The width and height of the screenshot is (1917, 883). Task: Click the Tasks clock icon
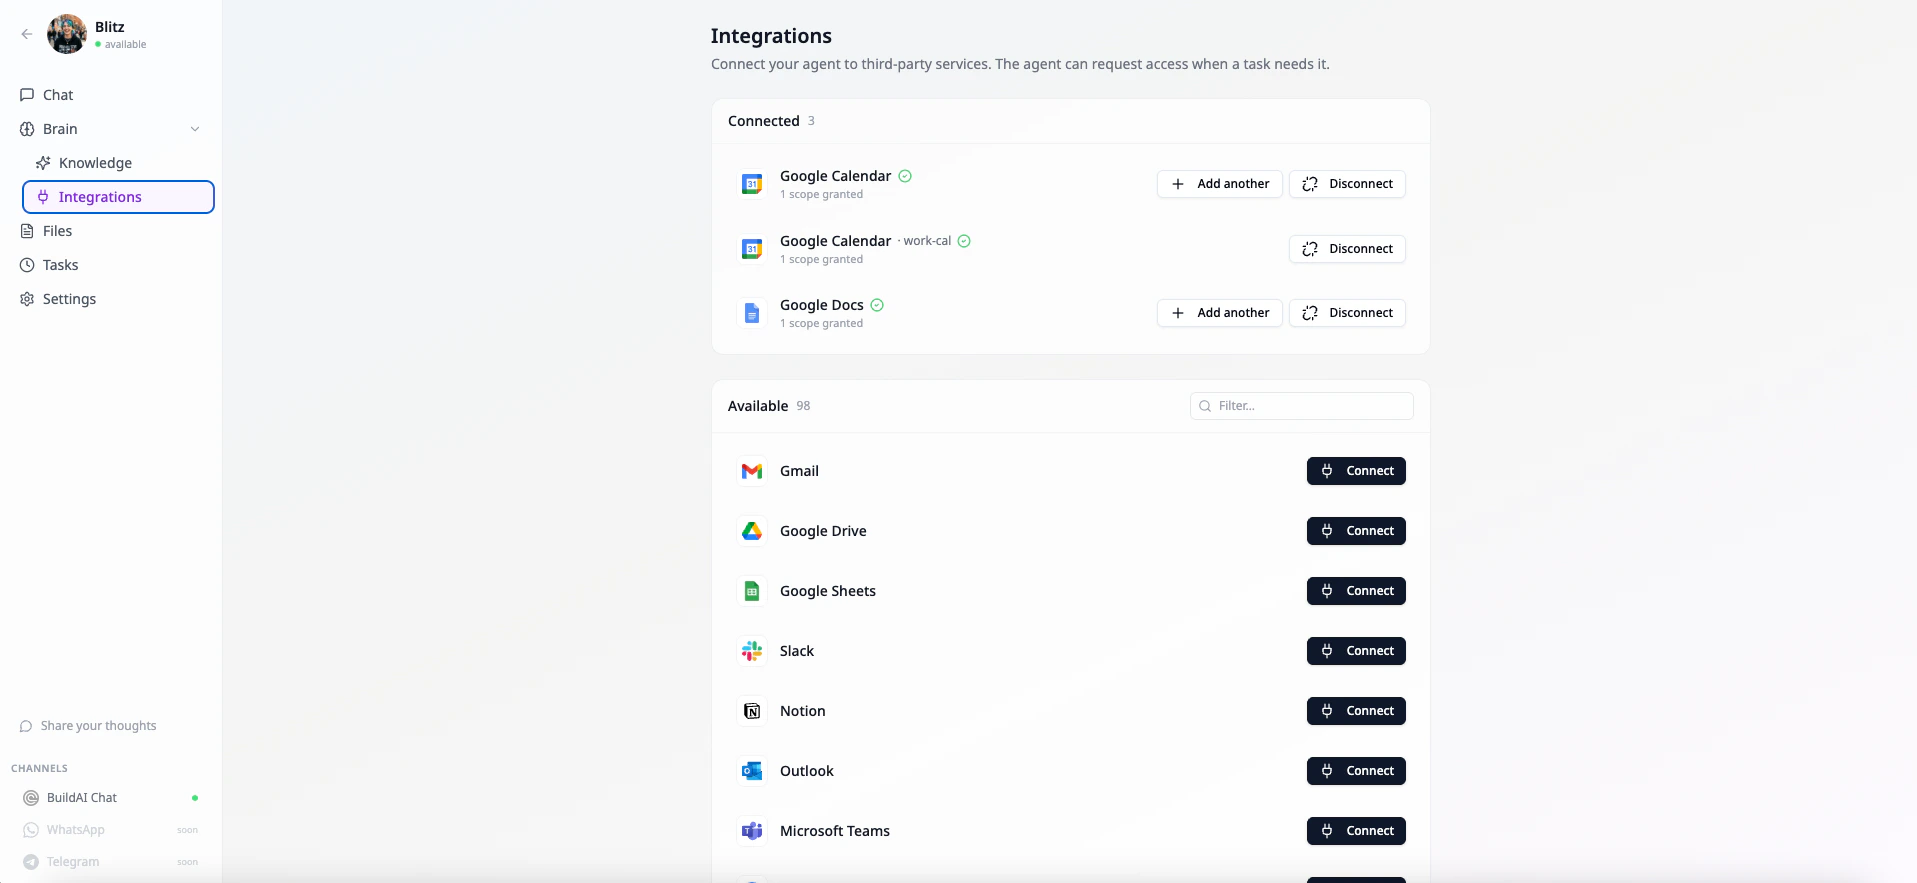tap(27, 265)
